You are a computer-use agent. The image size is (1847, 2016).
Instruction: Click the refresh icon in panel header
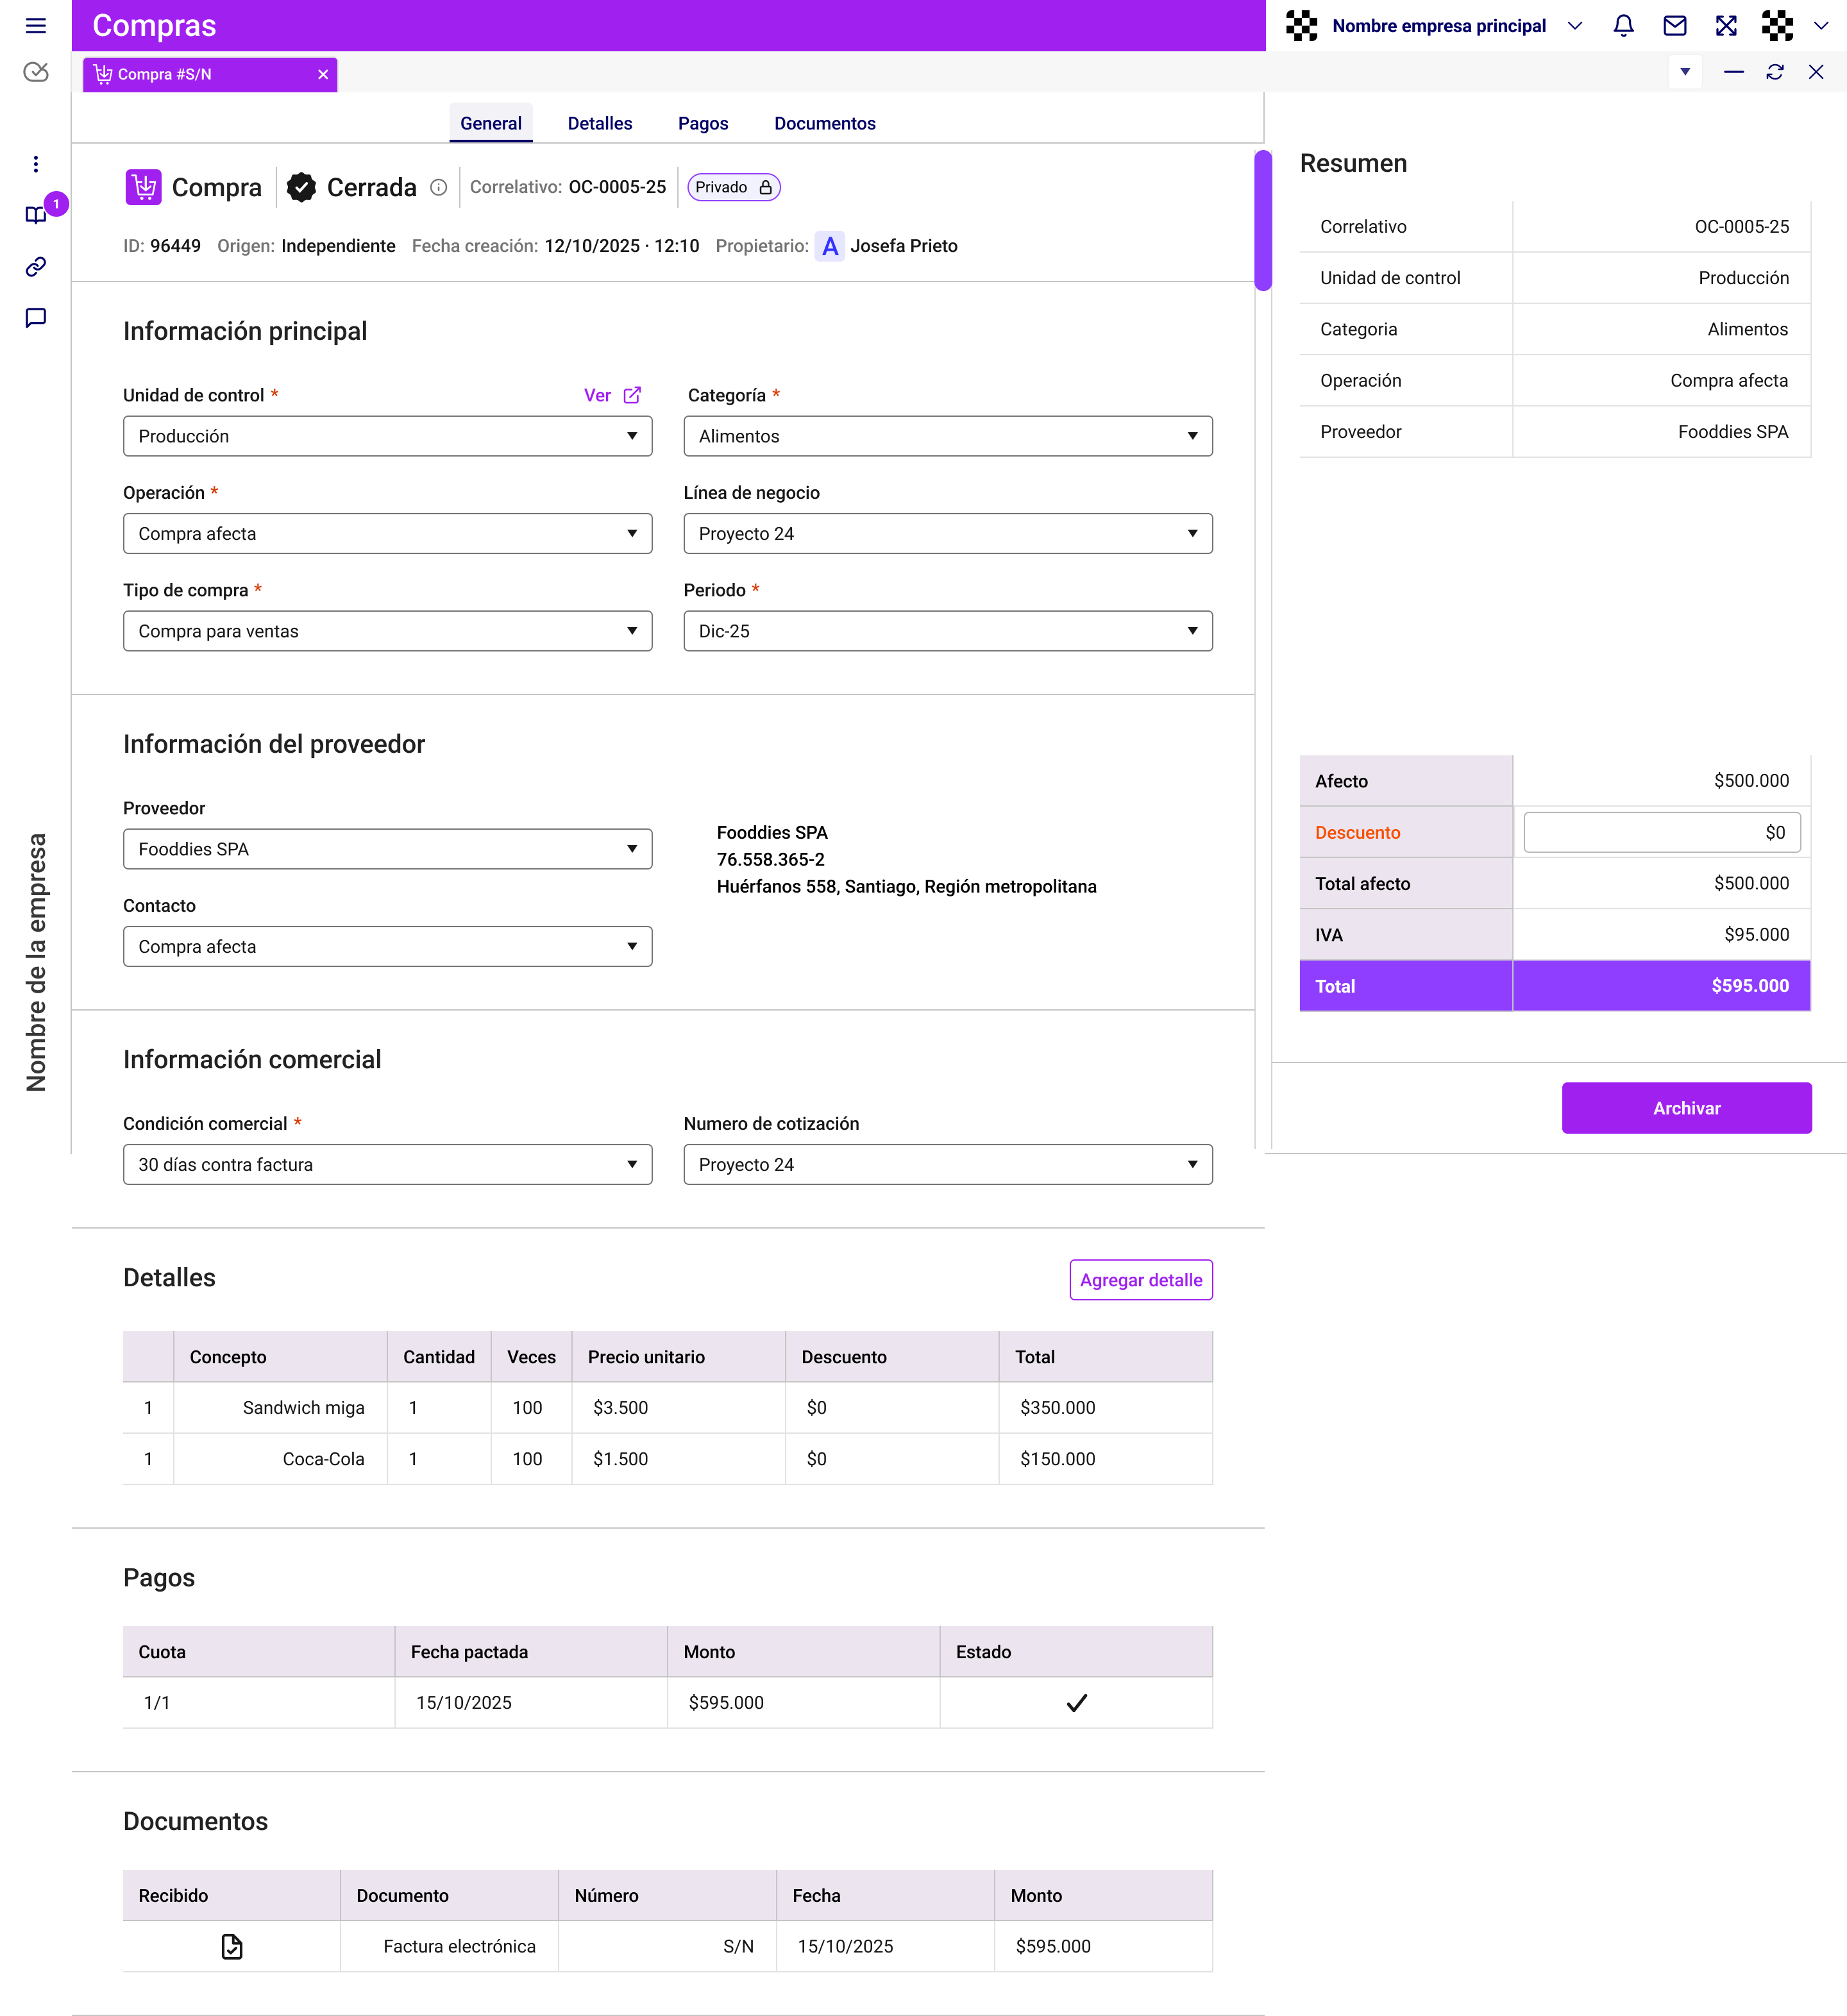pyautogui.click(x=1775, y=72)
